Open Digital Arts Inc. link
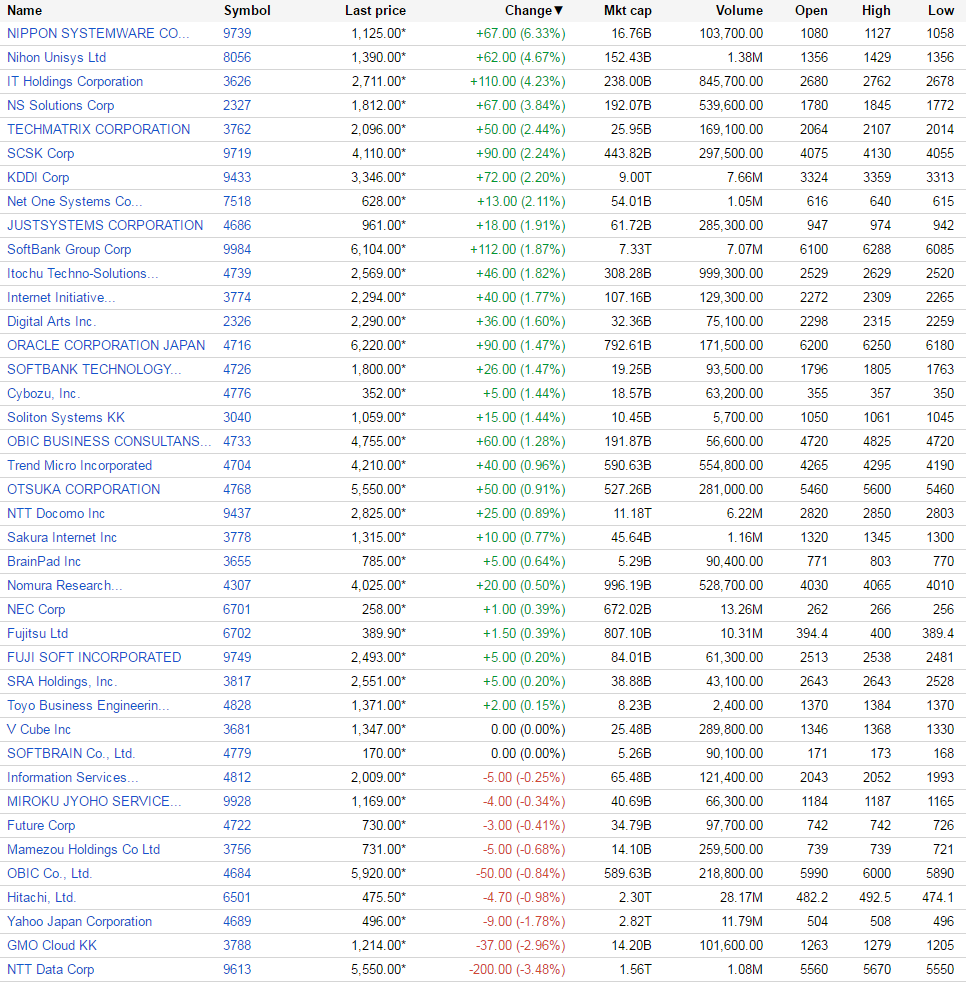This screenshot has width=966, height=983. coord(51,322)
